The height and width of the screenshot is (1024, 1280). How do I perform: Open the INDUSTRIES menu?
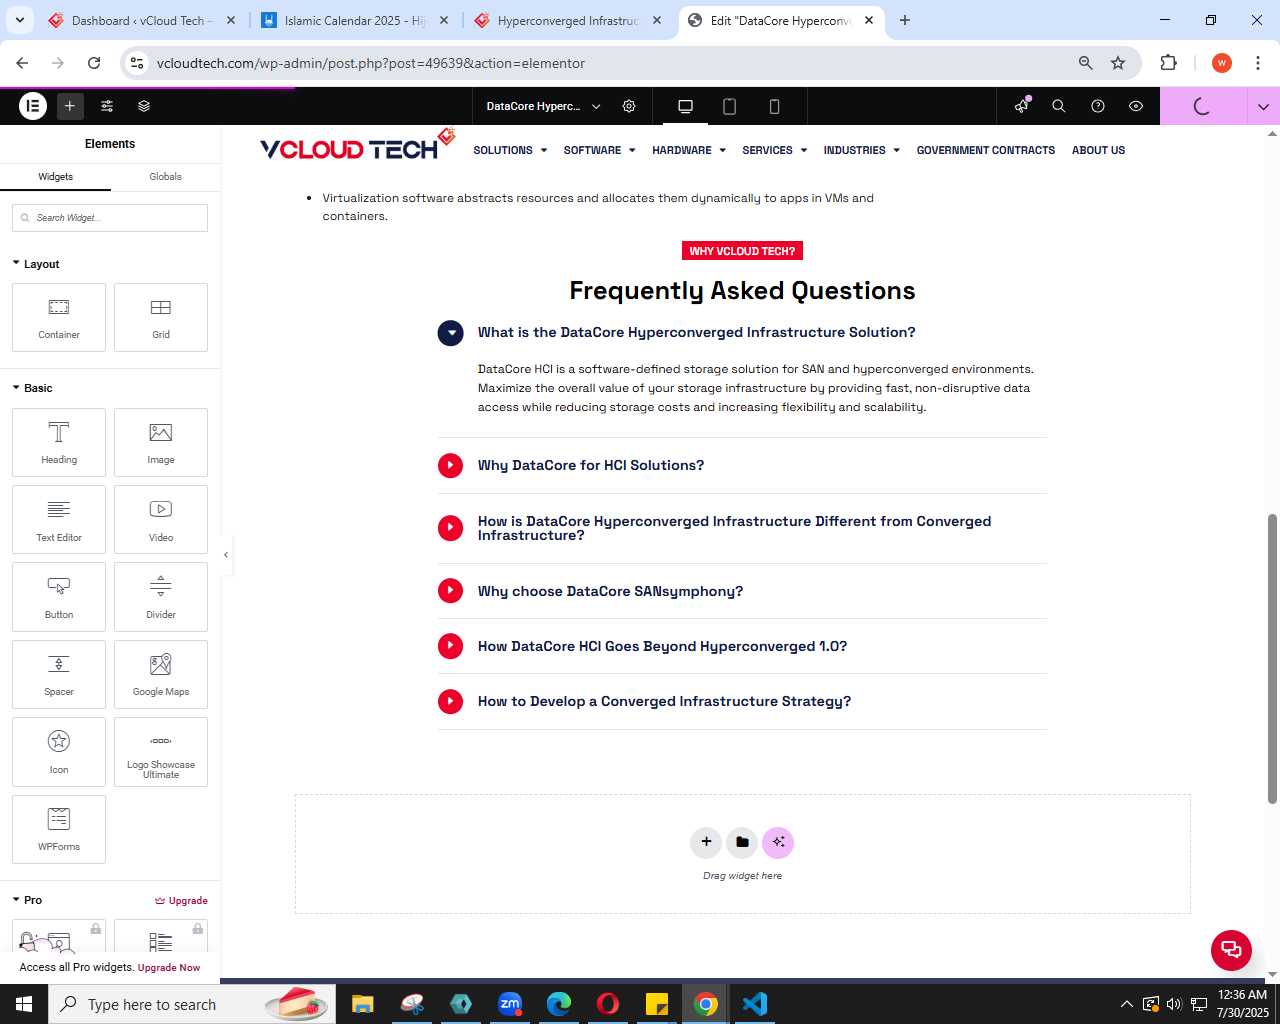click(861, 150)
